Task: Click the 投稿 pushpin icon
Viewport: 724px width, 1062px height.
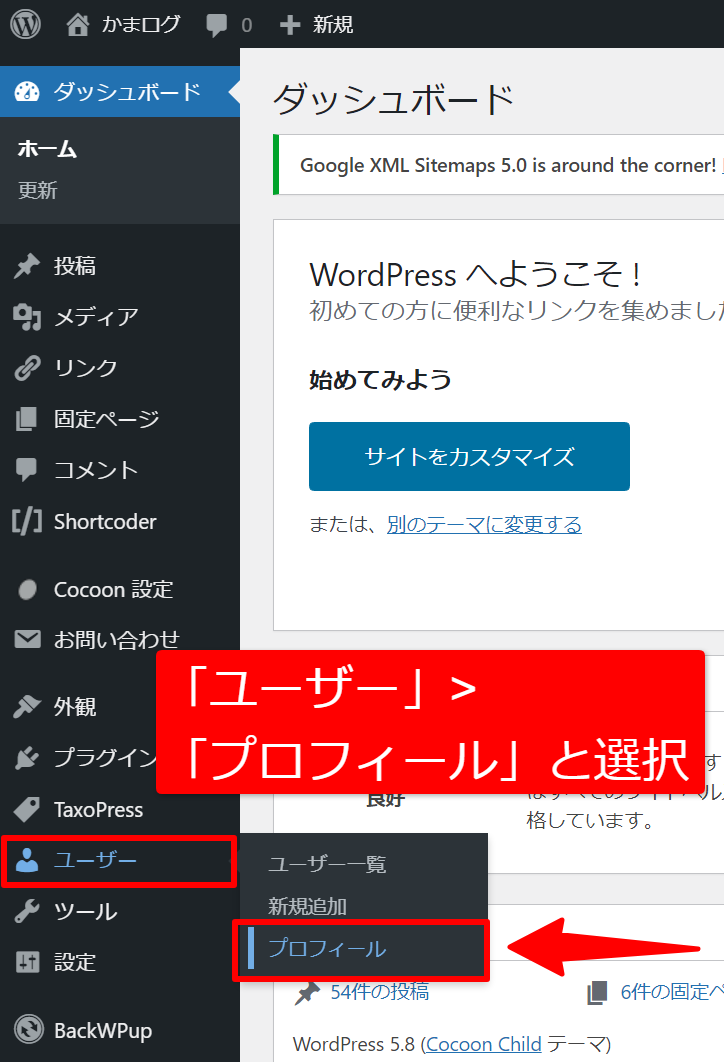Action: [x=27, y=266]
